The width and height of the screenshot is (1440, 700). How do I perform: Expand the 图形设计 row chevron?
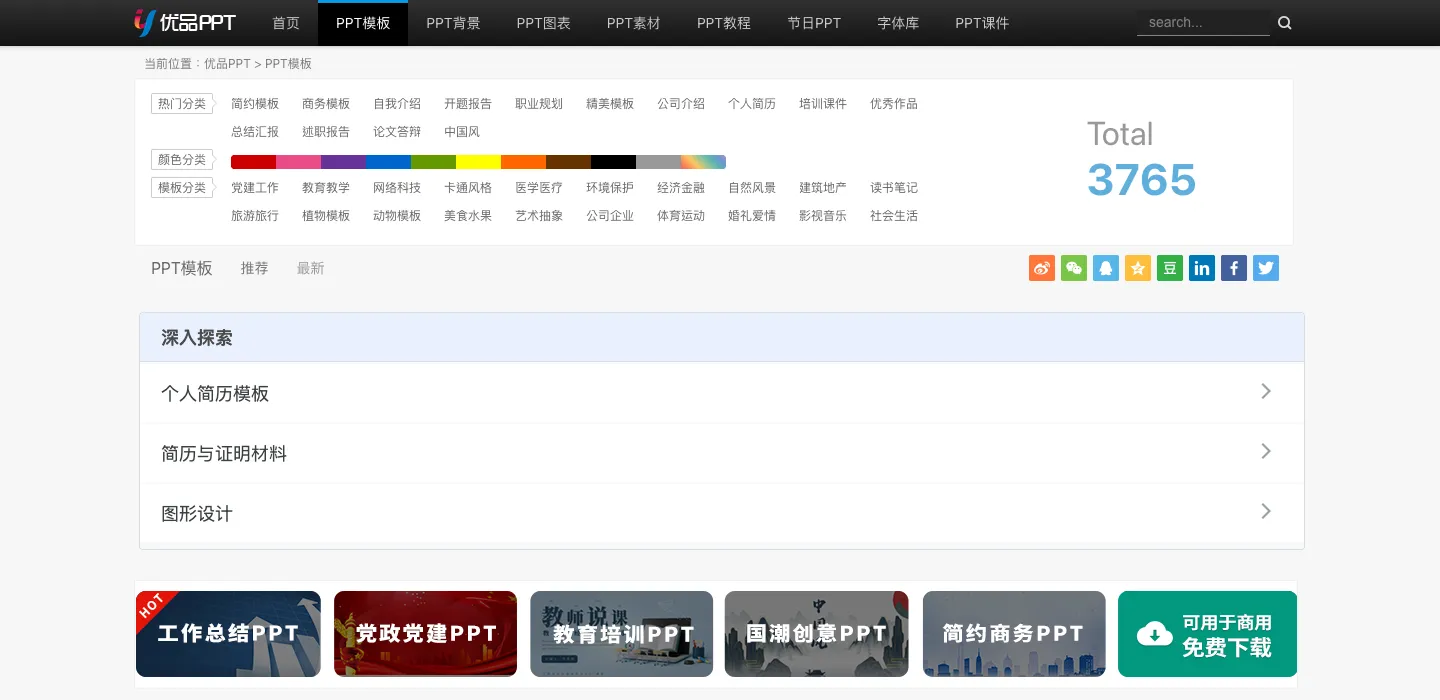pos(1266,511)
